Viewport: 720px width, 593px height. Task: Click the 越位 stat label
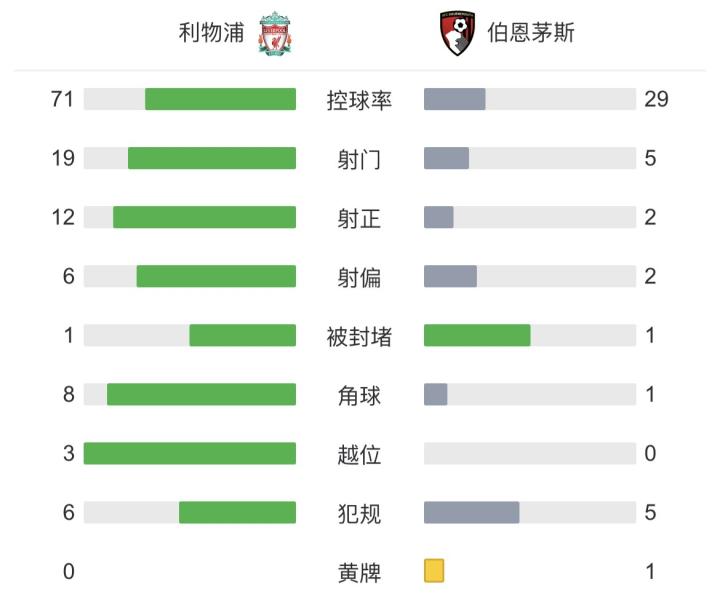359,454
